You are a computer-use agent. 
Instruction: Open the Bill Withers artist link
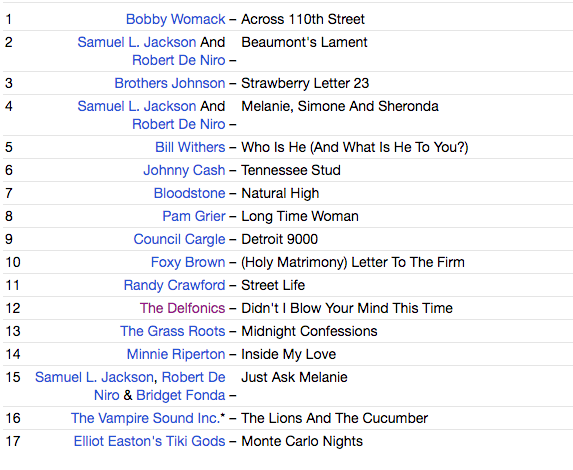pyautogui.click(x=190, y=147)
